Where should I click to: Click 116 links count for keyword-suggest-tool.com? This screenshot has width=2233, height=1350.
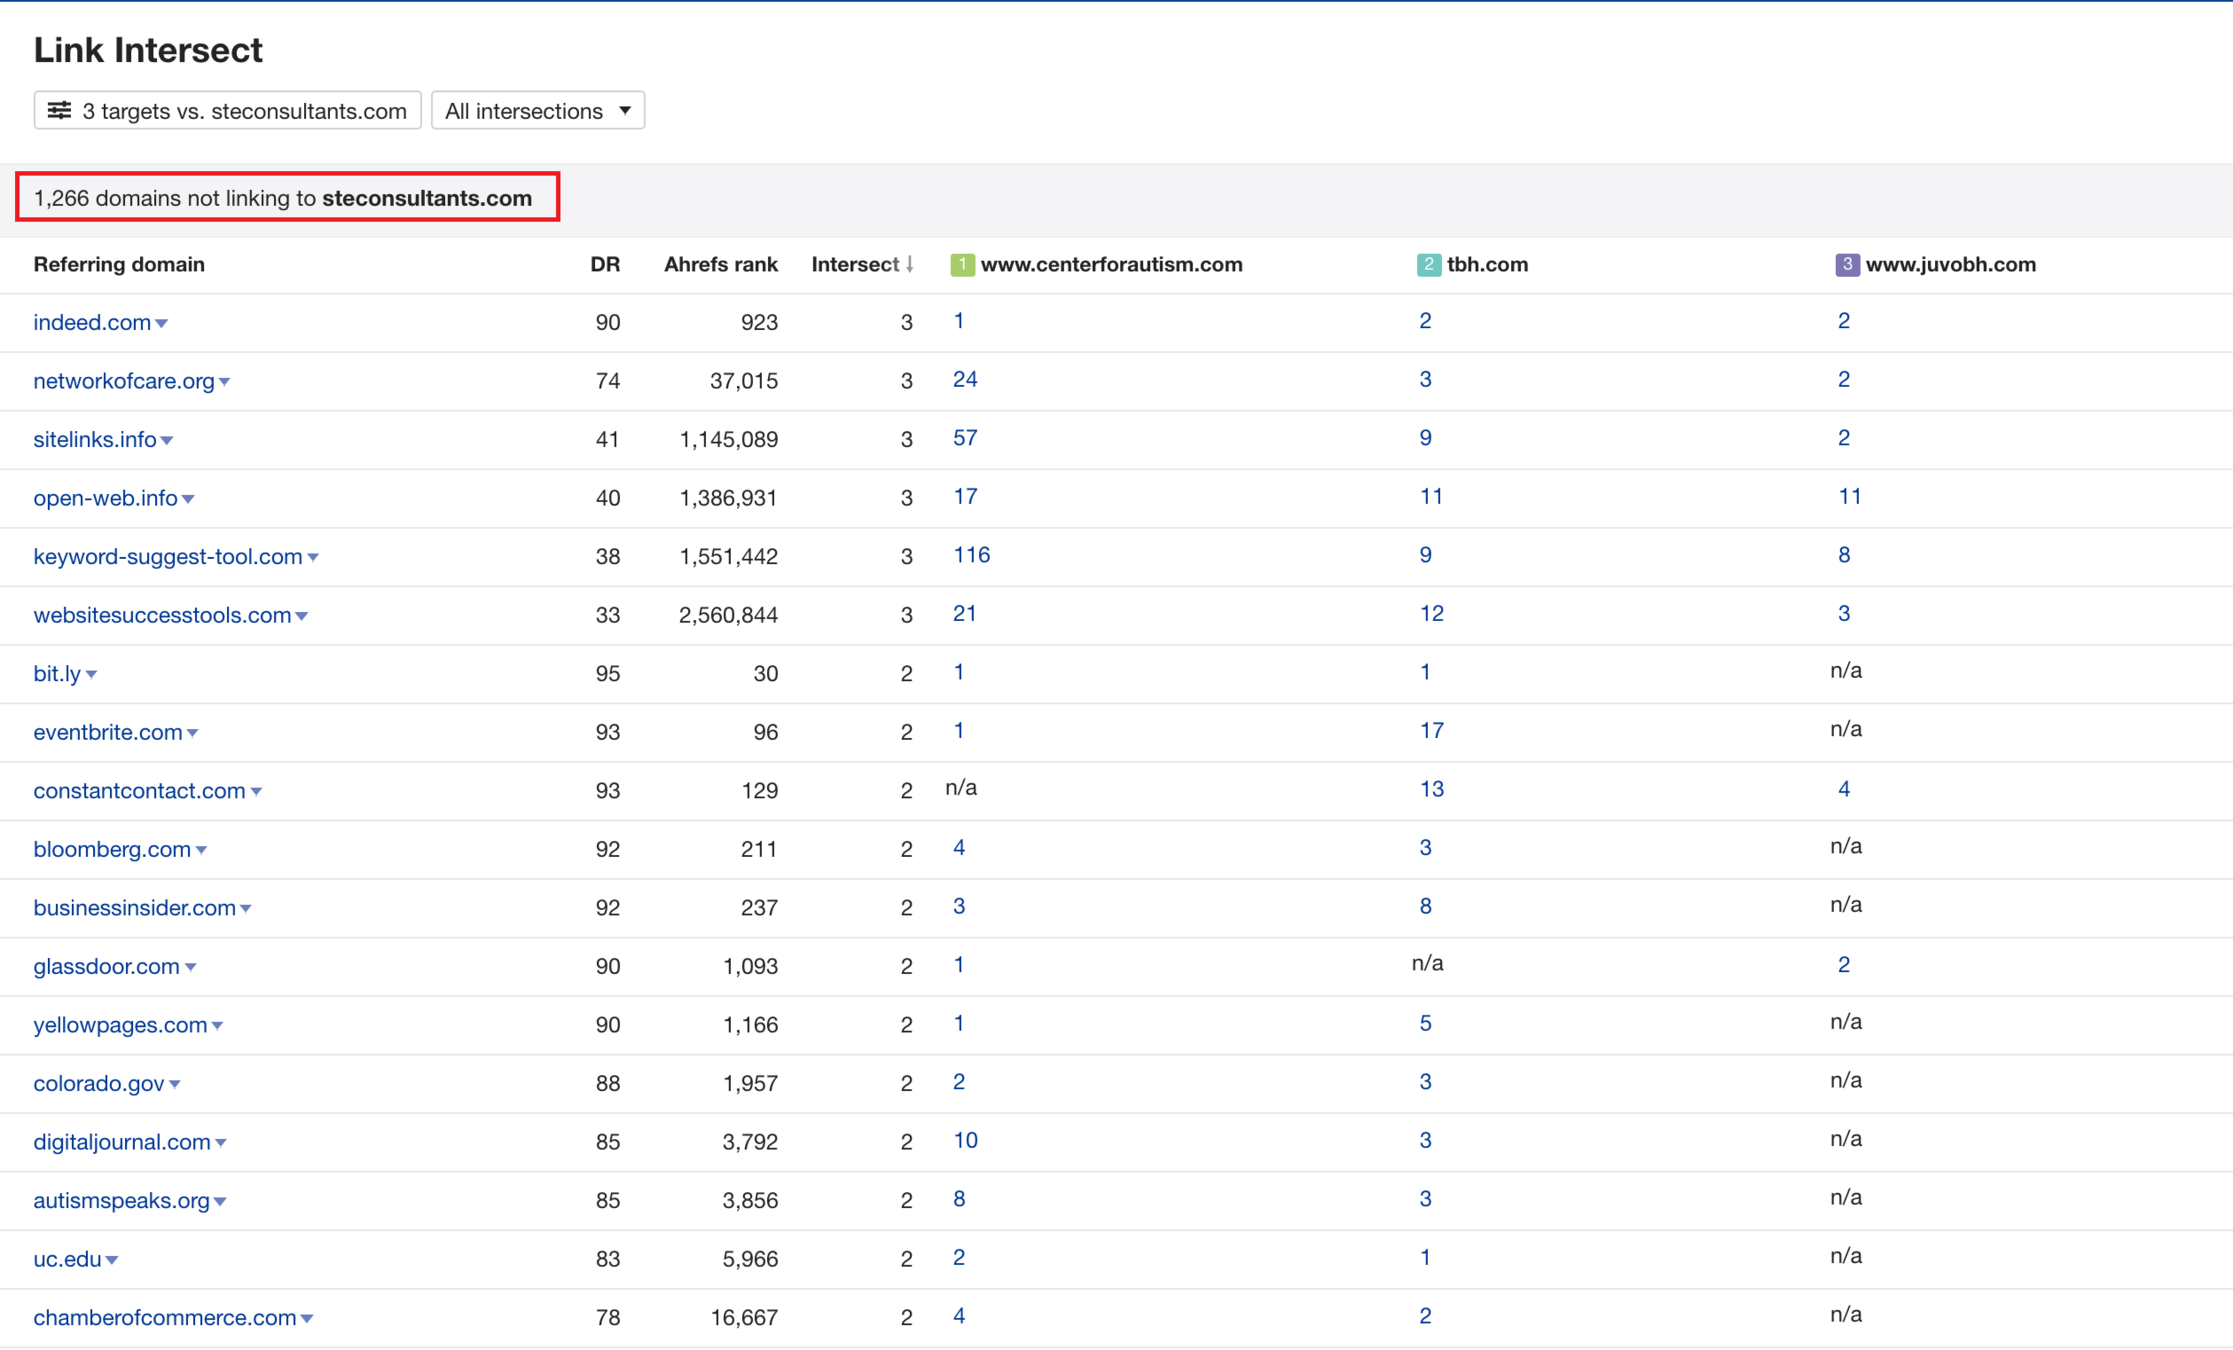point(971,555)
